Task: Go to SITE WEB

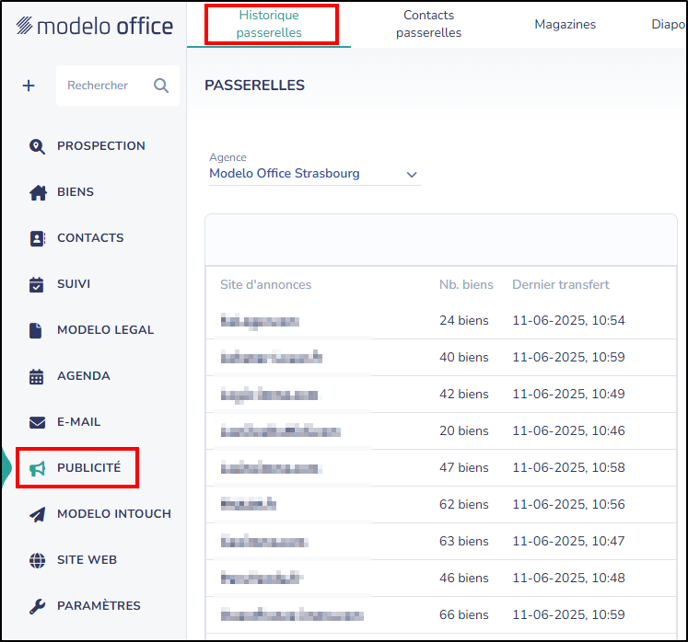Action: click(x=87, y=560)
